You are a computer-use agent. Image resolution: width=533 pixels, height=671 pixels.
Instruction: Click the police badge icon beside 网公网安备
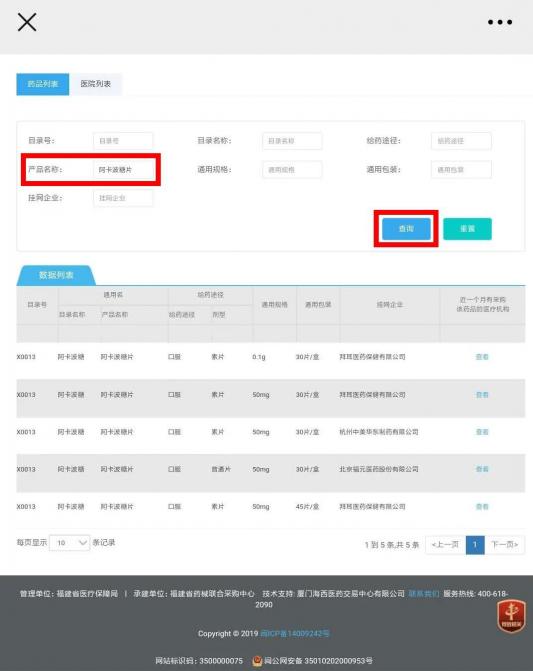pos(257,661)
